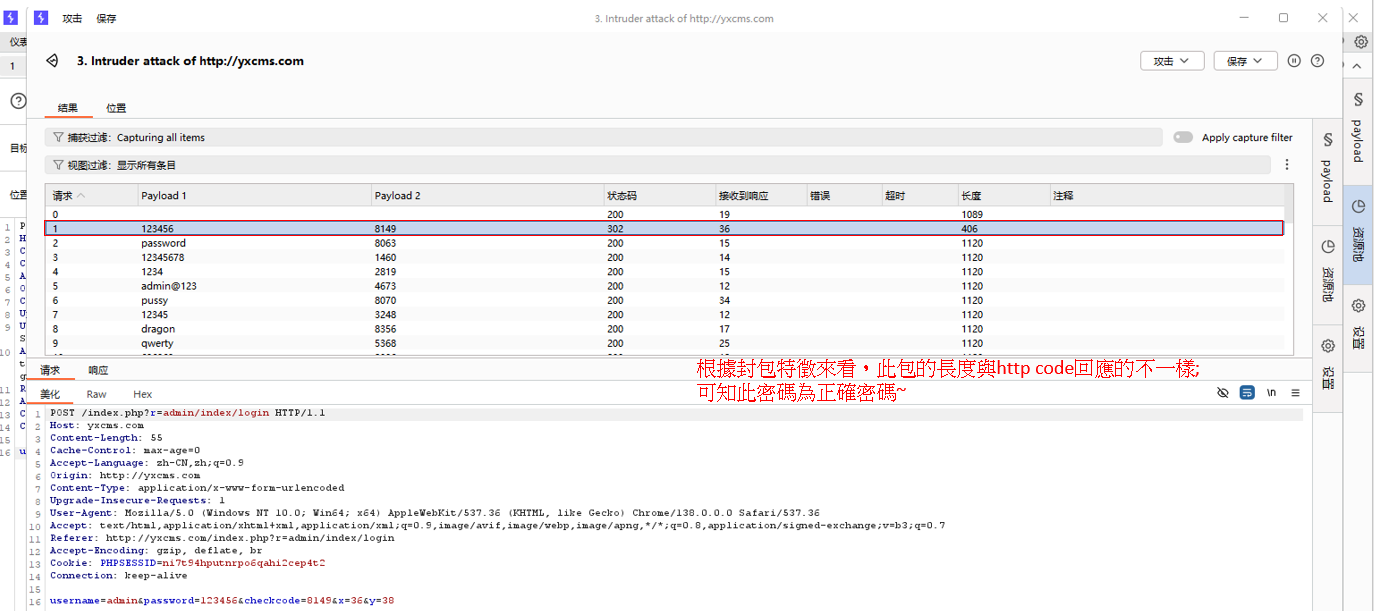This screenshot has height=611, width=1374.
Task: Click the 8149 Payload 2 cell
Action: click(385, 229)
